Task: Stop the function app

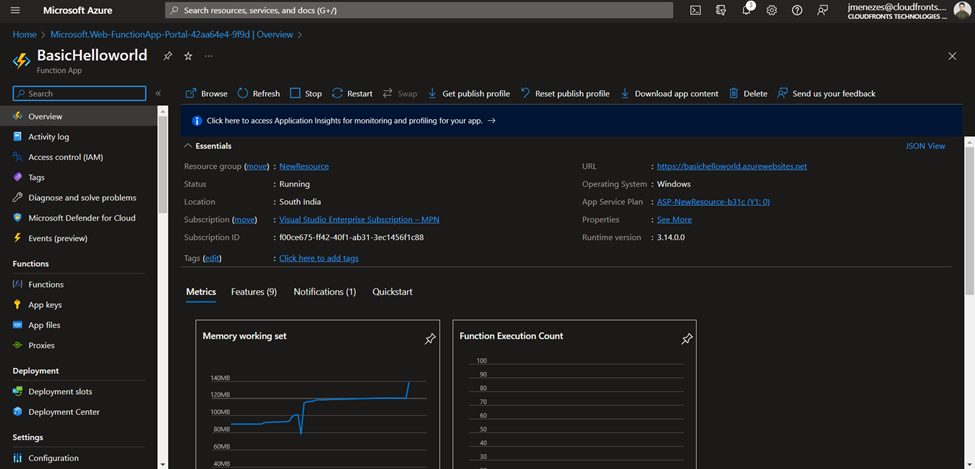Action: (306, 93)
